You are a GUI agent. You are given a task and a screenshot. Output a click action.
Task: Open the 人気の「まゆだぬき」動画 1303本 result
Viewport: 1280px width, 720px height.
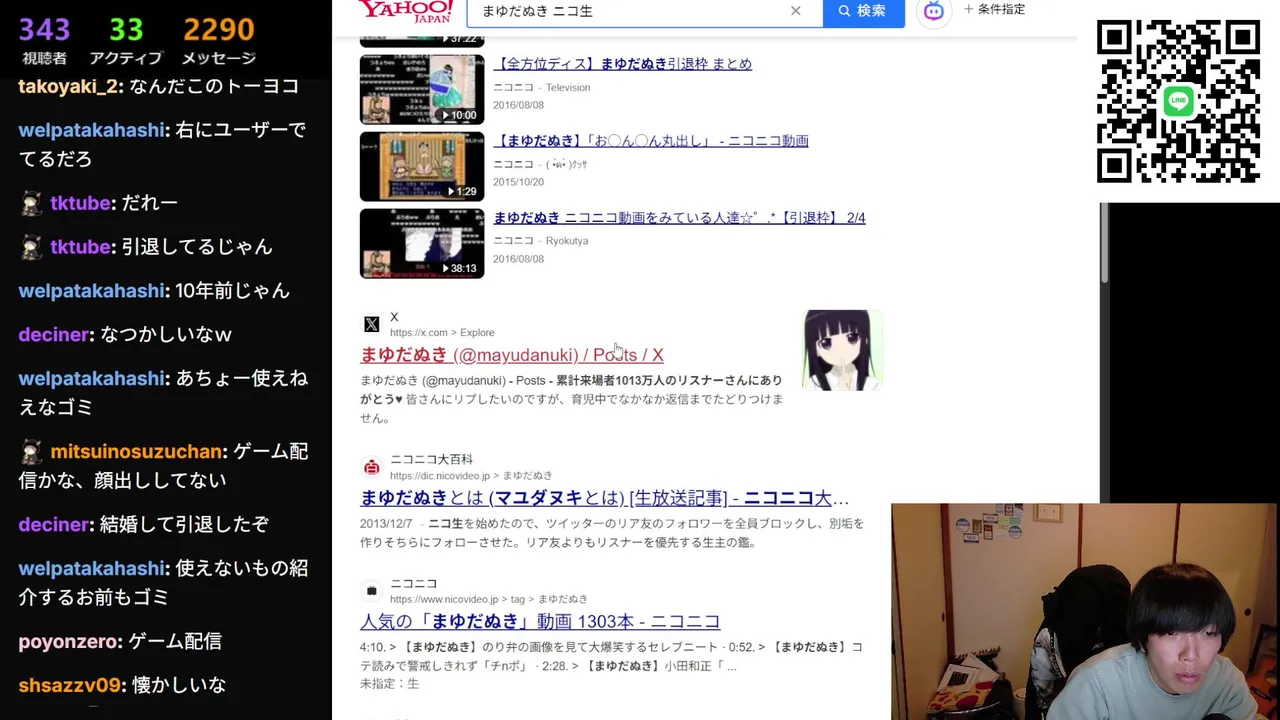(x=540, y=622)
